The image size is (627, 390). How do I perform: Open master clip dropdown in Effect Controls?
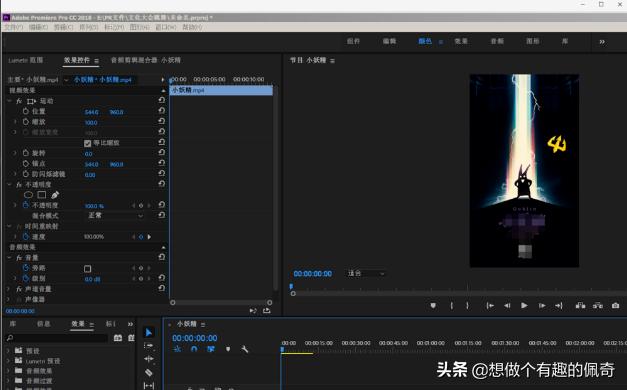pyautogui.click(x=66, y=80)
